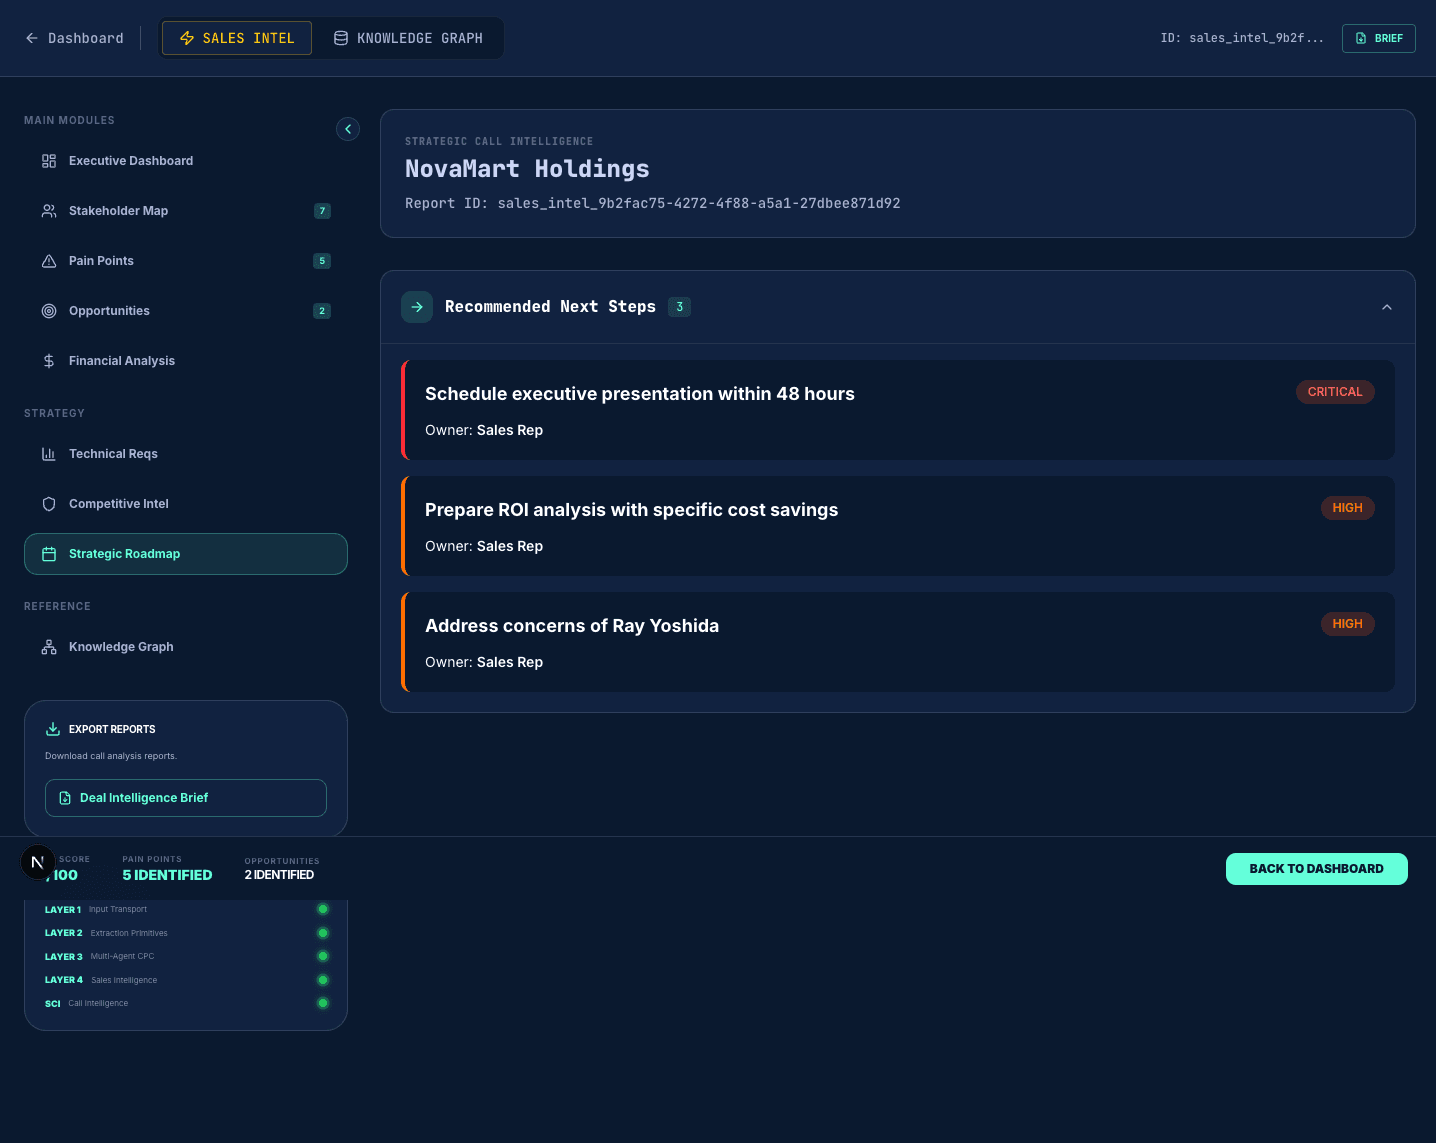
Task: Collapse the sidebar with the chevron button
Action: click(348, 129)
